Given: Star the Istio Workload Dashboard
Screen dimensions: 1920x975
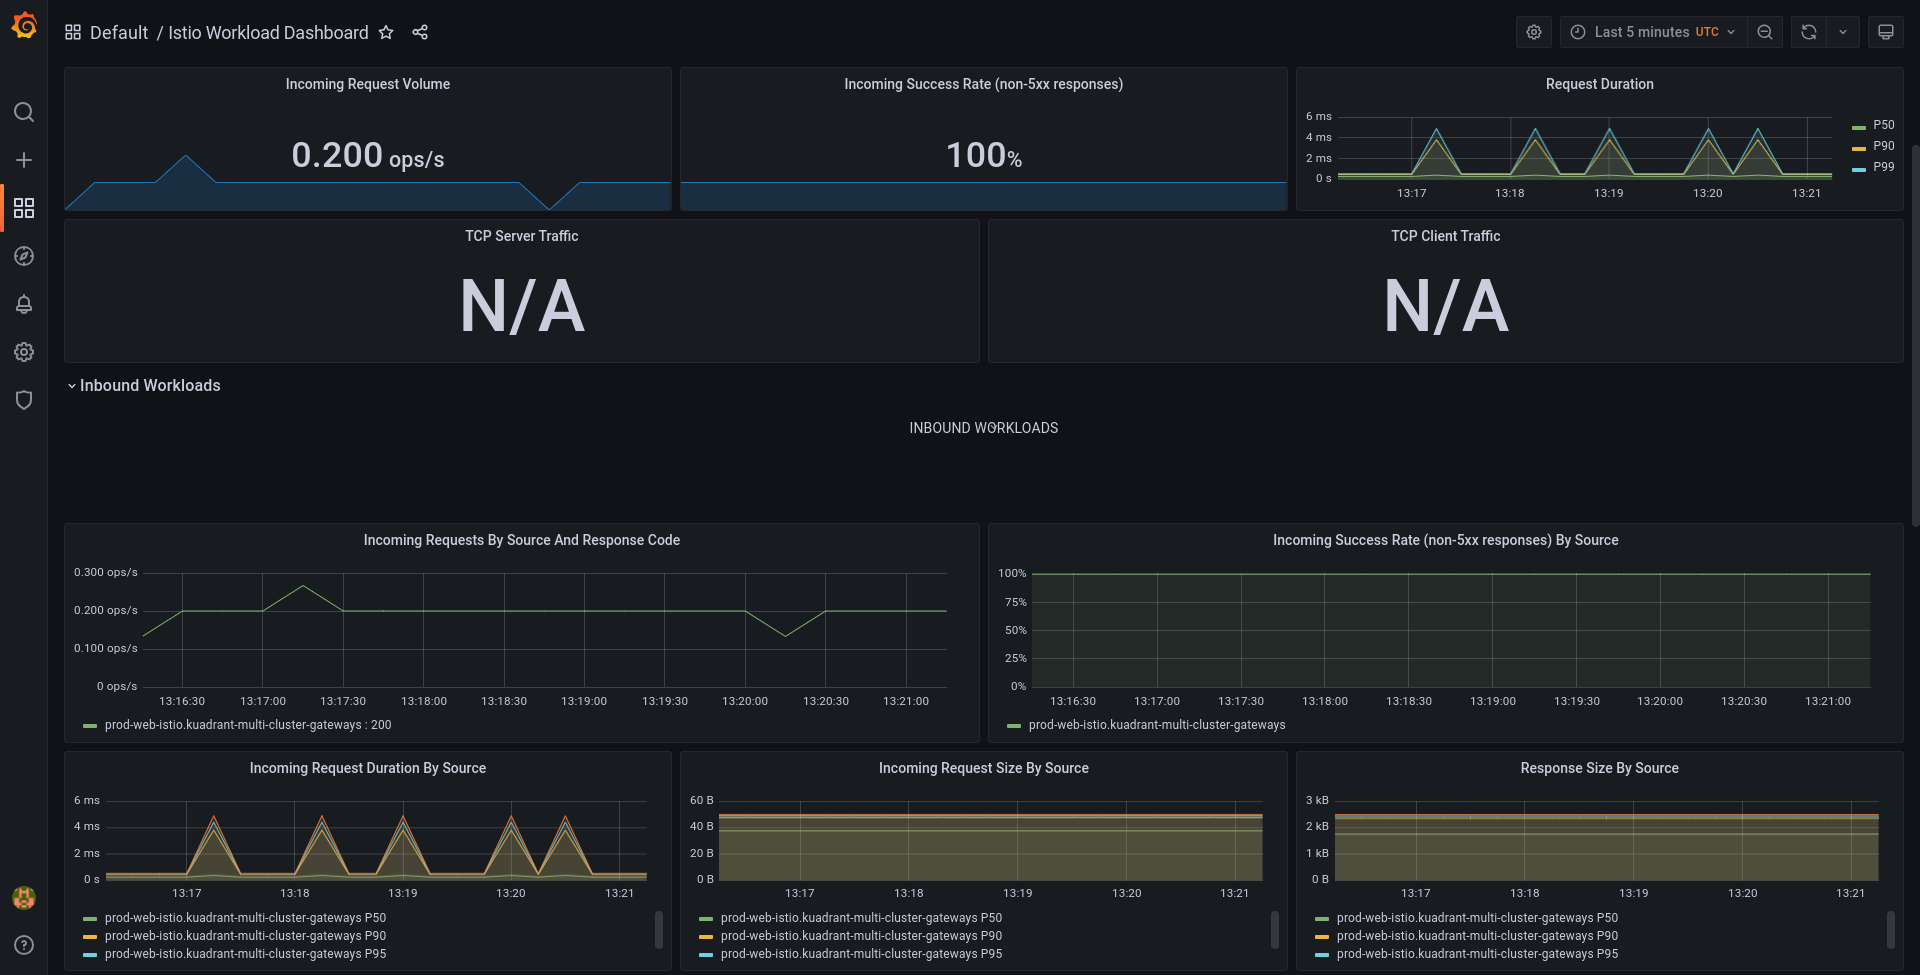Looking at the screenshot, I should click(386, 32).
